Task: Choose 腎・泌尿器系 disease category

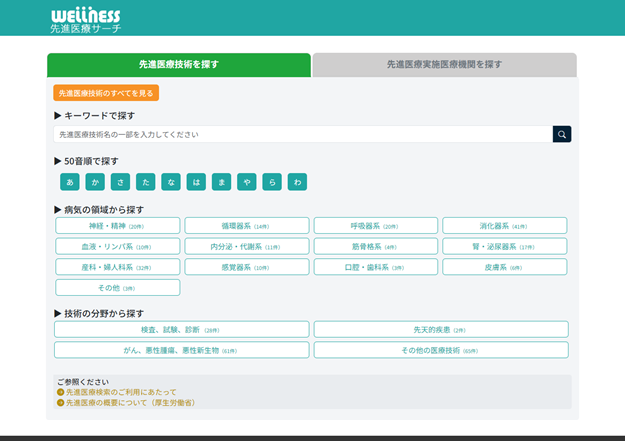Action: pyautogui.click(x=505, y=246)
